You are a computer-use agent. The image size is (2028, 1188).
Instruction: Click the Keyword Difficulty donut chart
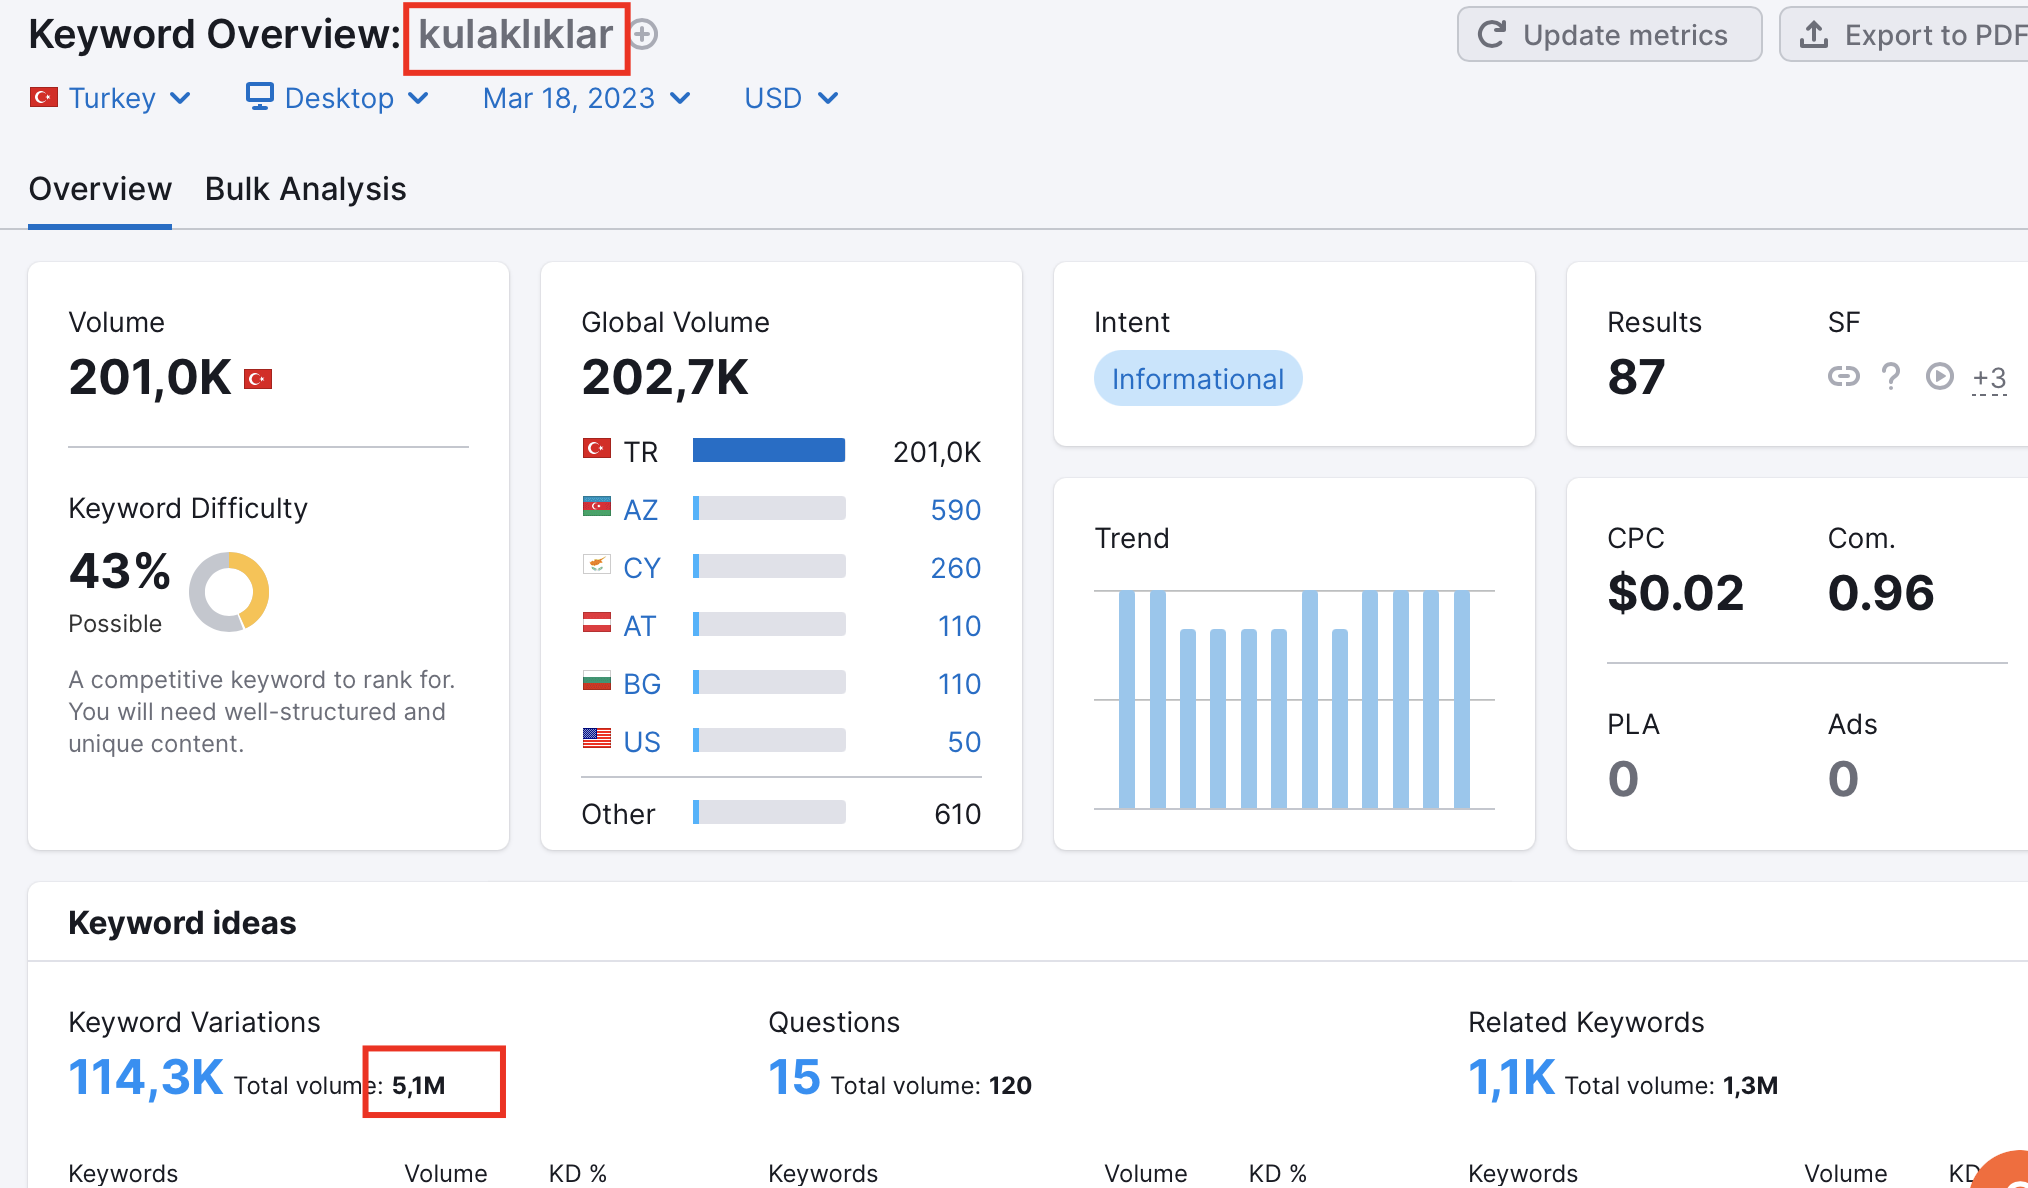point(229,592)
